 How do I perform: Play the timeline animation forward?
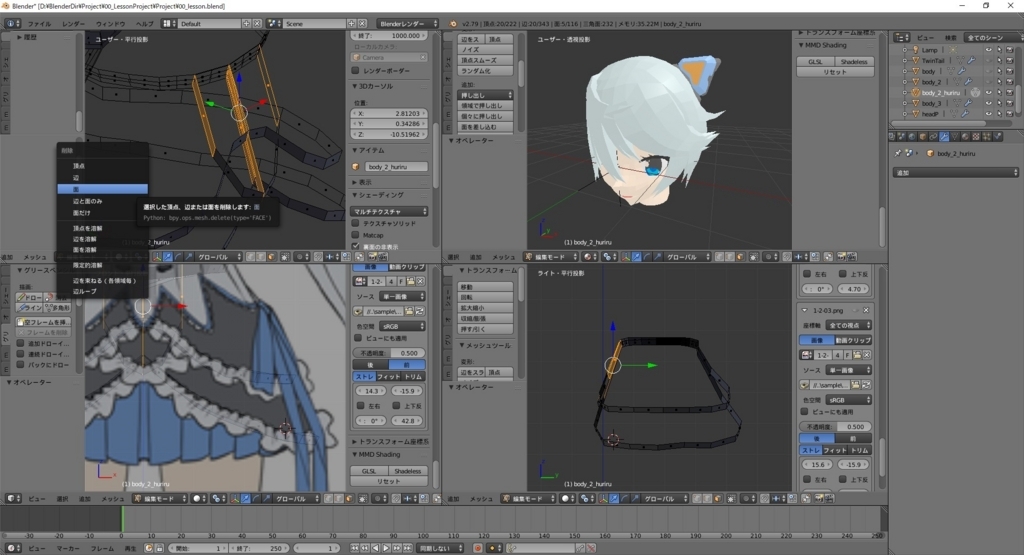[386, 548]
